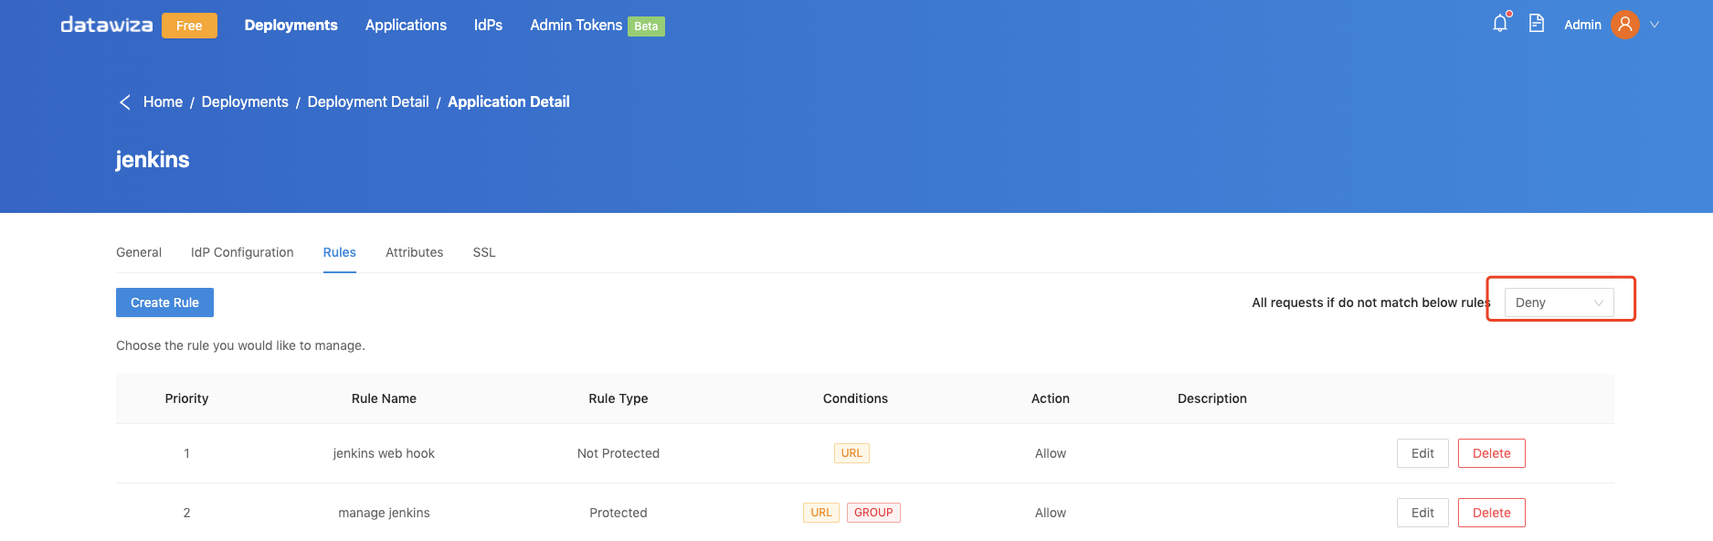Open the Admin Tokens navigation menu
This screenshot has height=541, width=1713.
click(576, 25)
